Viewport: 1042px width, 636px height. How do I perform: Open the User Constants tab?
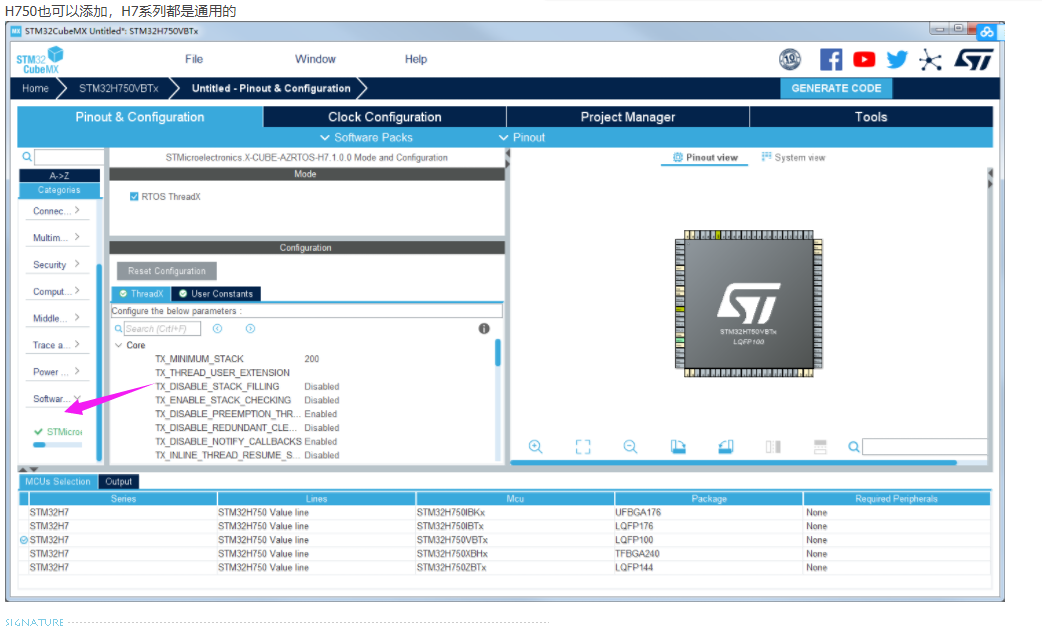pos(216,294)
